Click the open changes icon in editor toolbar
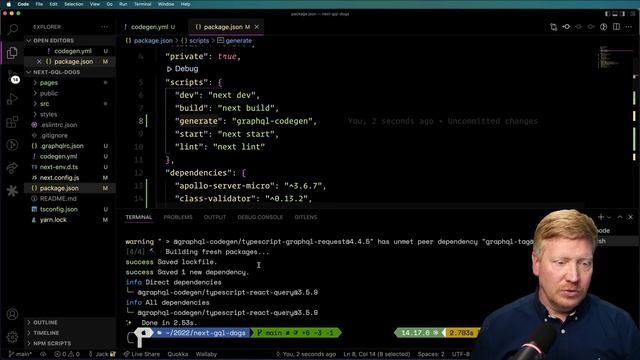This screenshot has width=640, height=360. click(553, 27)
